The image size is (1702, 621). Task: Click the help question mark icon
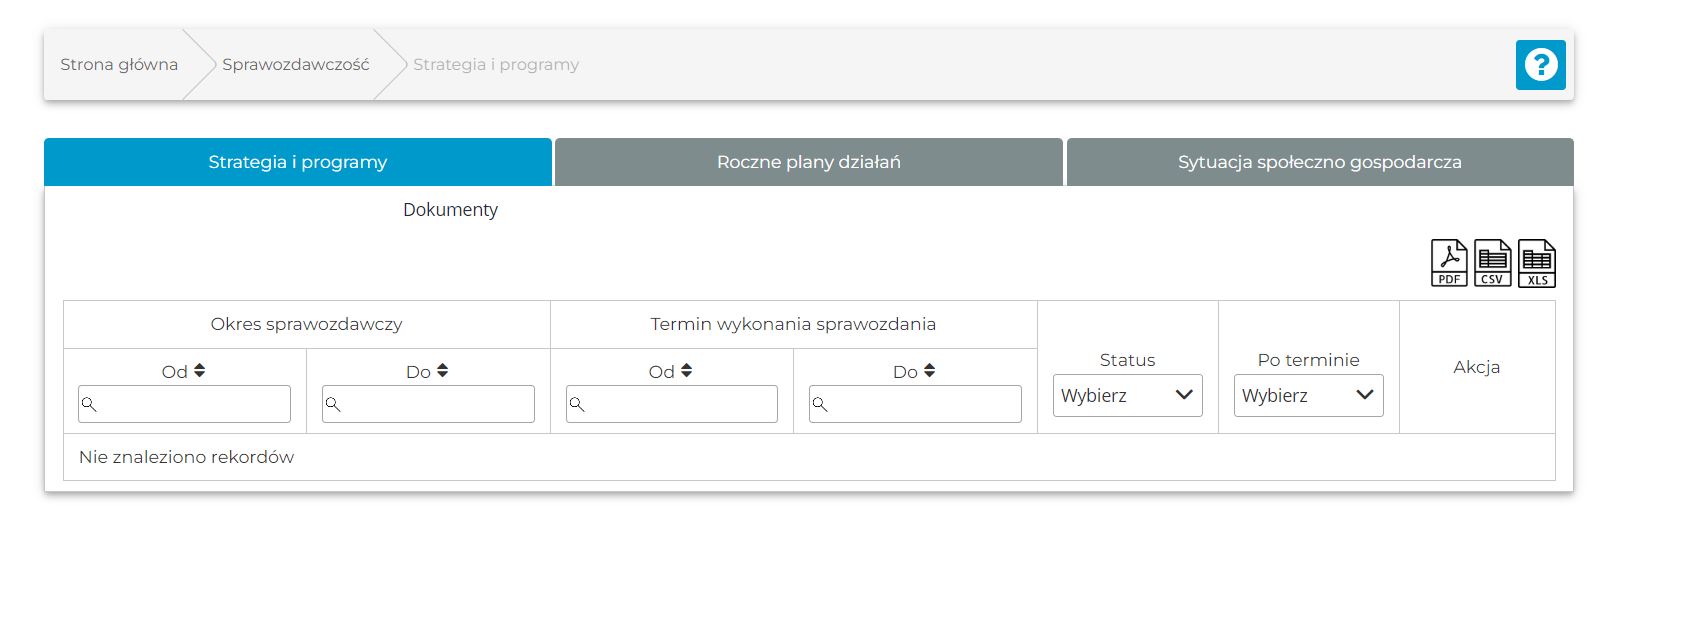click(x=1540, y=65)
